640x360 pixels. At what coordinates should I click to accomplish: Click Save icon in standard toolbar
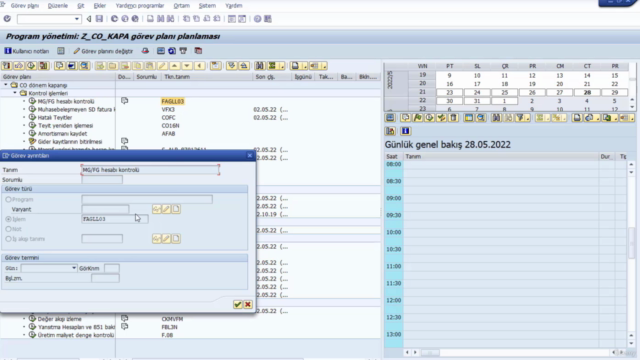[99, 19]
